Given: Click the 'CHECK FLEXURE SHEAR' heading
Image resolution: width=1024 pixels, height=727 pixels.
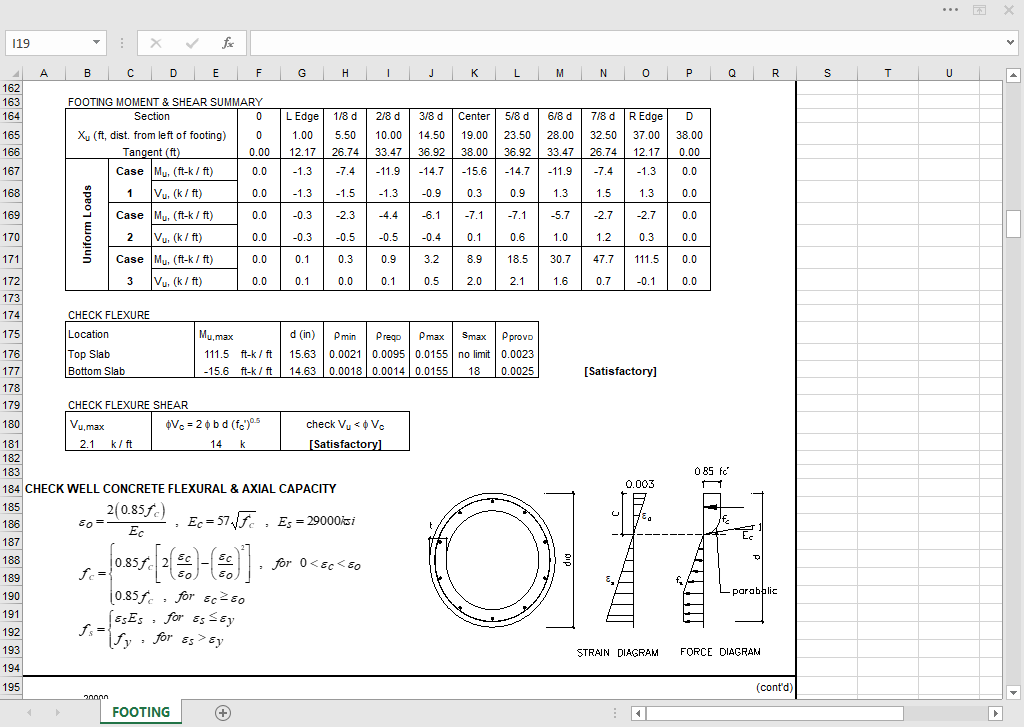Looking at the screenshot, I should point(128,405).
